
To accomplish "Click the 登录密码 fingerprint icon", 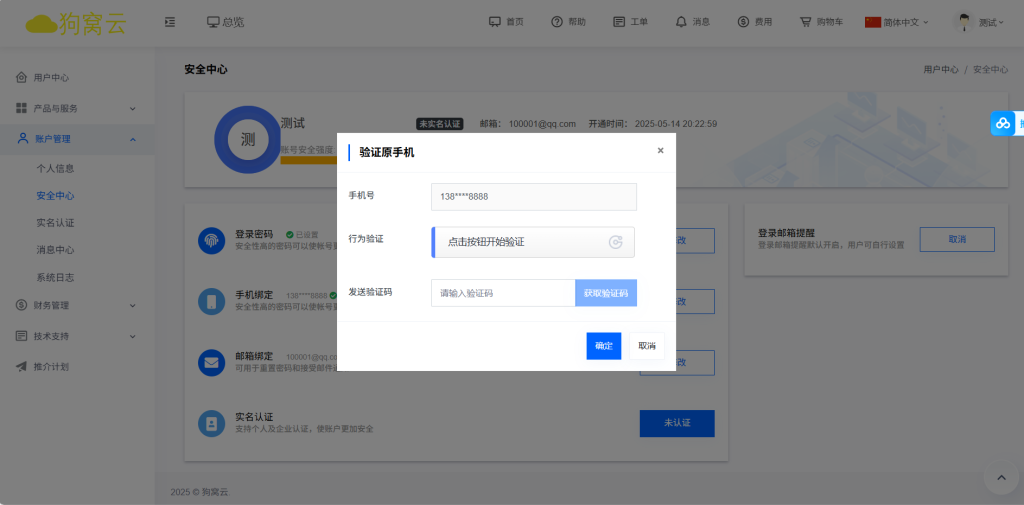I will 212,241.
